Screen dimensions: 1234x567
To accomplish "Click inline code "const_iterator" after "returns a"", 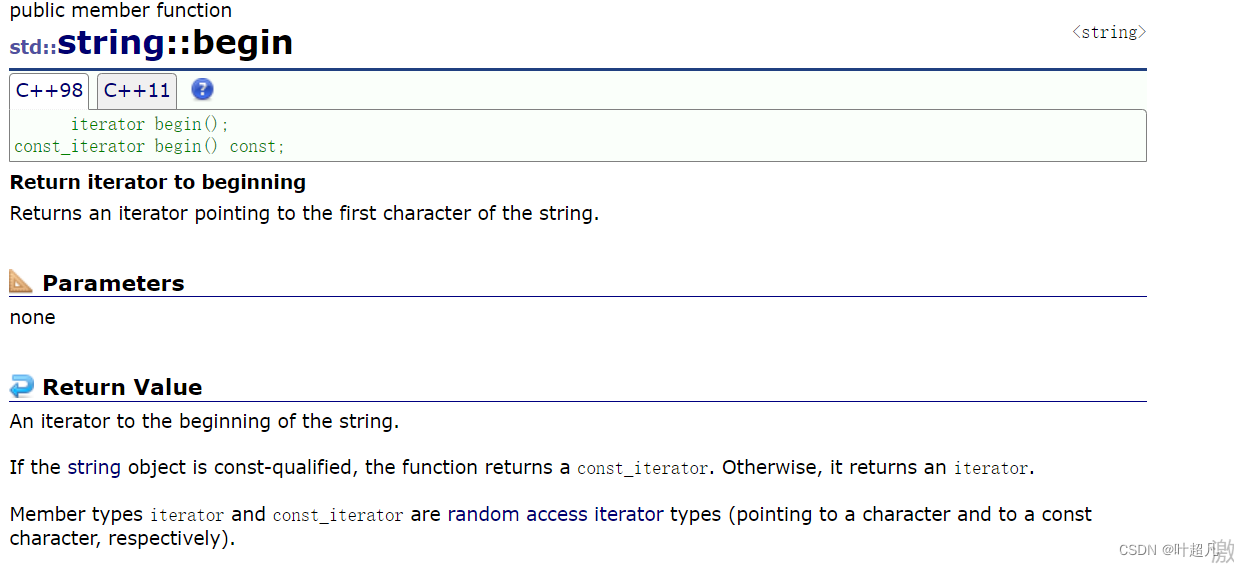I will point(643,468).
